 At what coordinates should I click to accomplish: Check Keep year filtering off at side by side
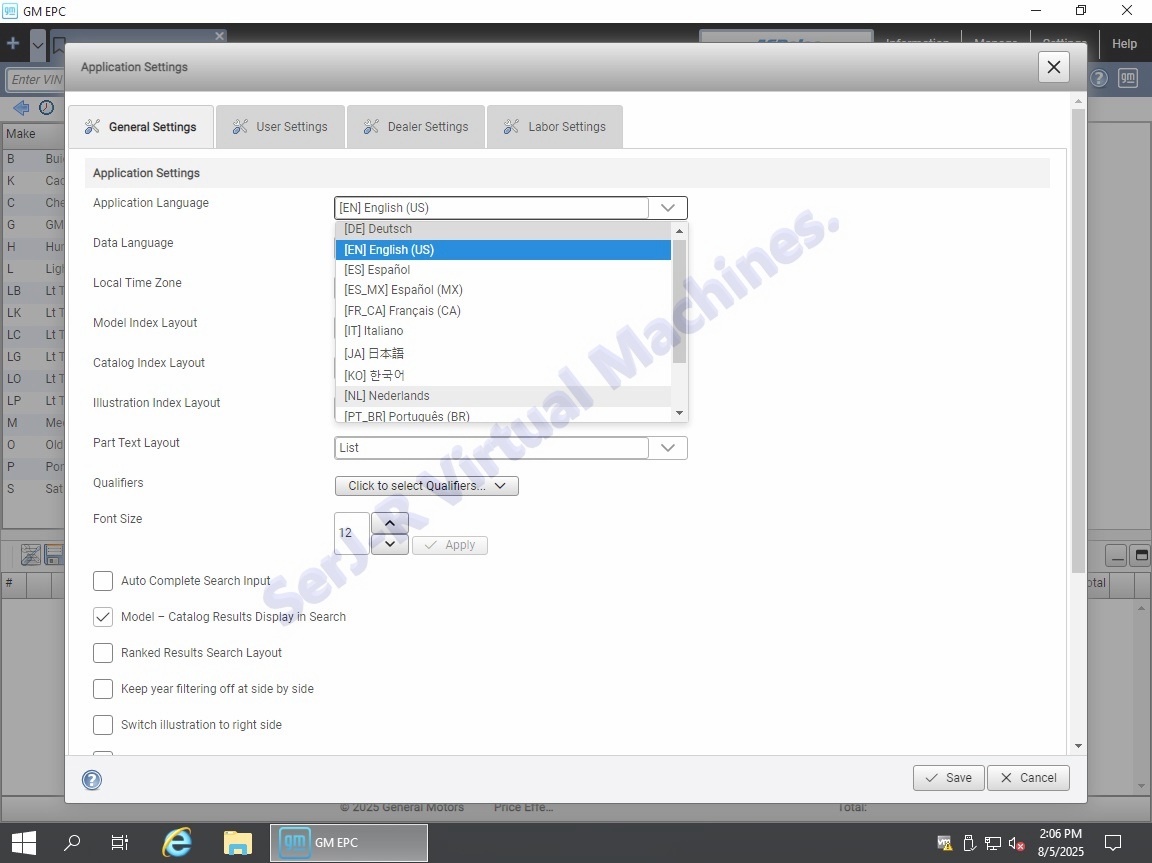tap(103, 689)
